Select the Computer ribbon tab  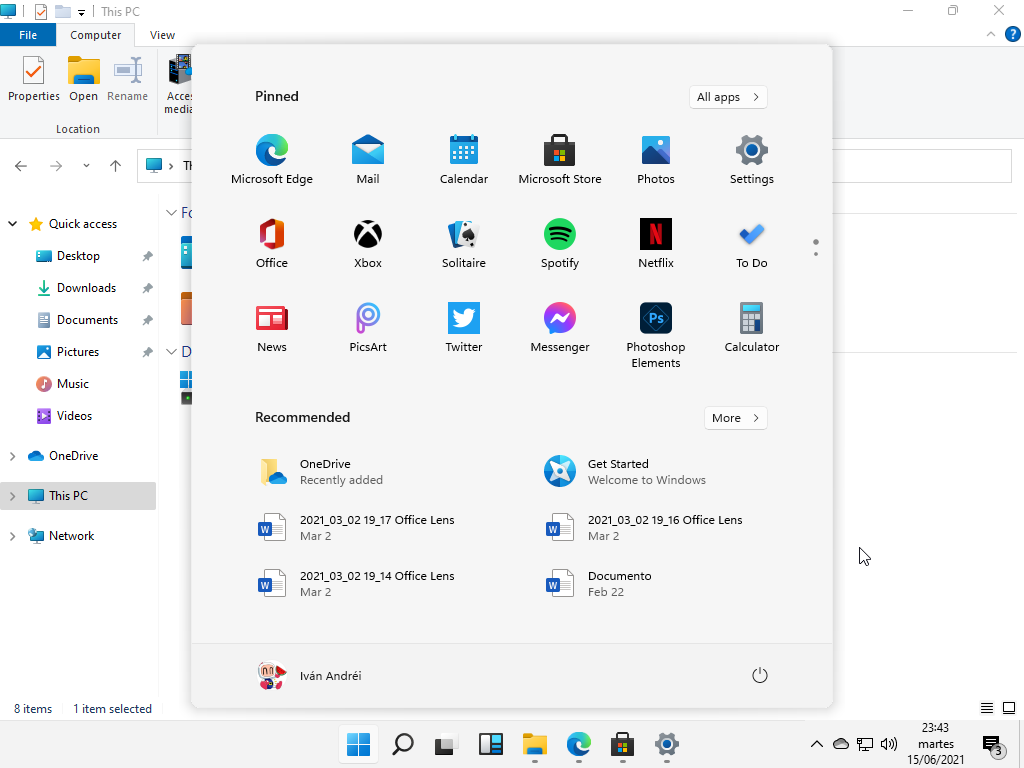coord(95,35)
